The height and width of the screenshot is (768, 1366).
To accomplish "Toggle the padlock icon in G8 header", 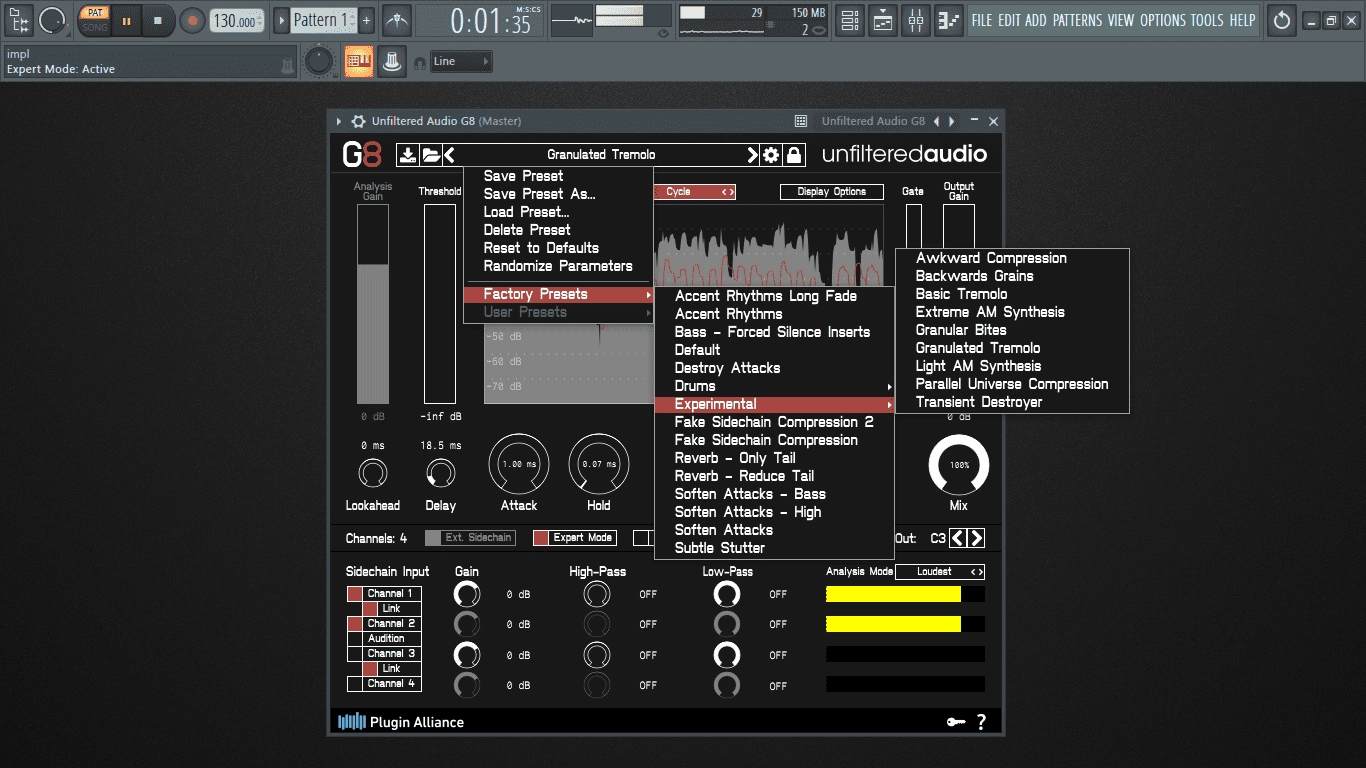I will [794, 155].
